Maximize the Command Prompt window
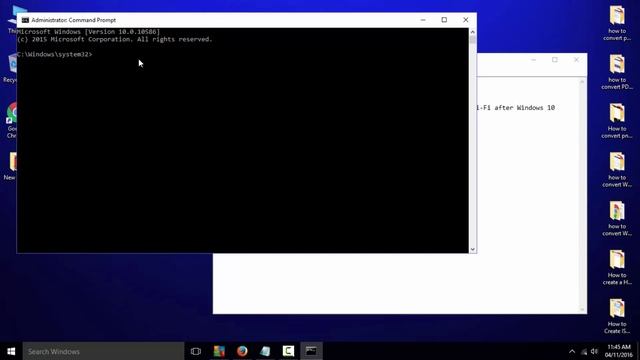This screenshot has height=360, width=640. (x=444, y=20)
